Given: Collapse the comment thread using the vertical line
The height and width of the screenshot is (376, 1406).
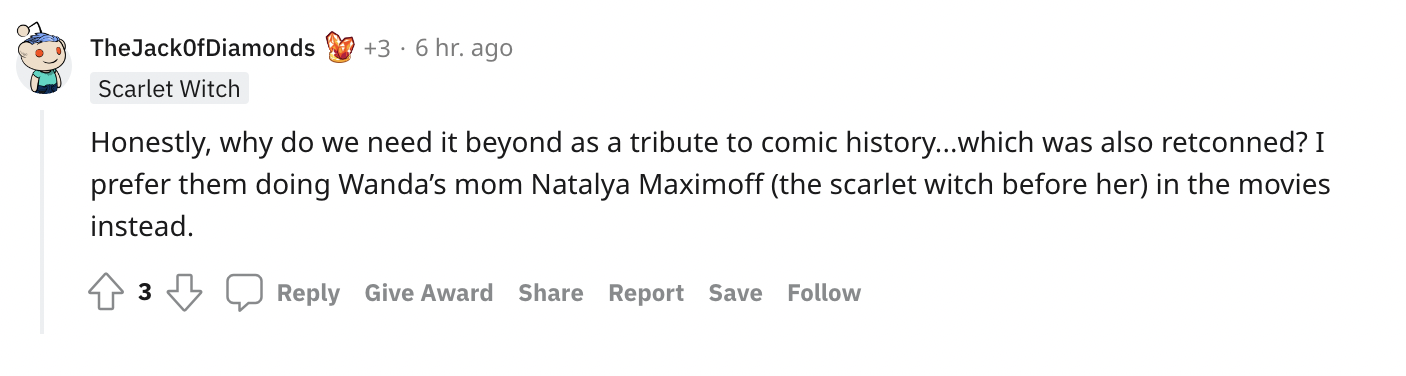Looking at the screenshot, I should (x=42, y=222).
